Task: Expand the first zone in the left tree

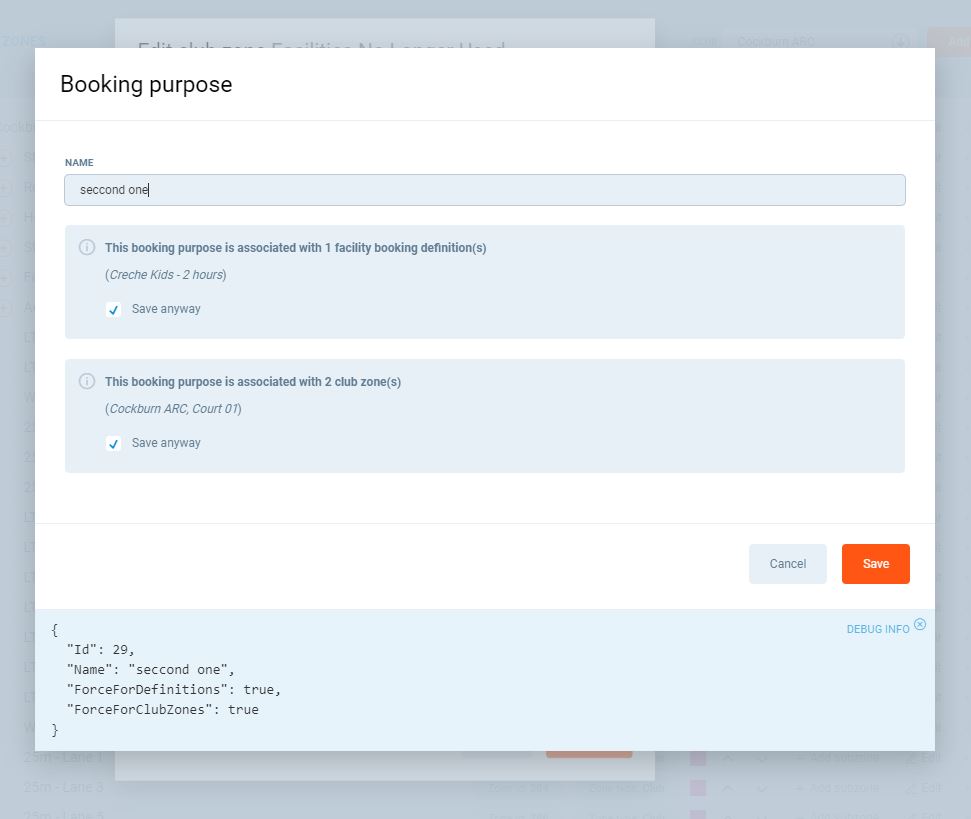Action: pos(5,158)
